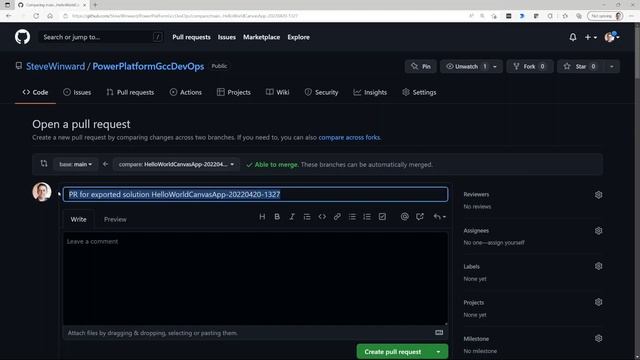Open the repository Pull requests tab
640x360 pixels.
tap(130, 92)
